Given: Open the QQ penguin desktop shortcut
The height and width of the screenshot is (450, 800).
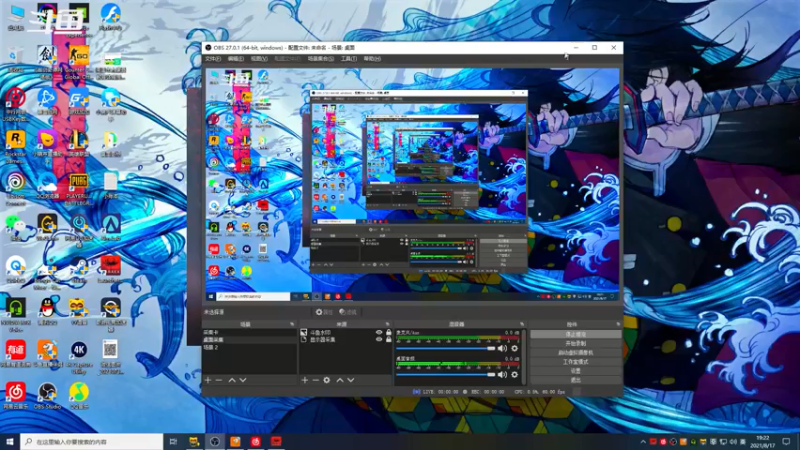Looking at the screenshot, I should point(47,311).
